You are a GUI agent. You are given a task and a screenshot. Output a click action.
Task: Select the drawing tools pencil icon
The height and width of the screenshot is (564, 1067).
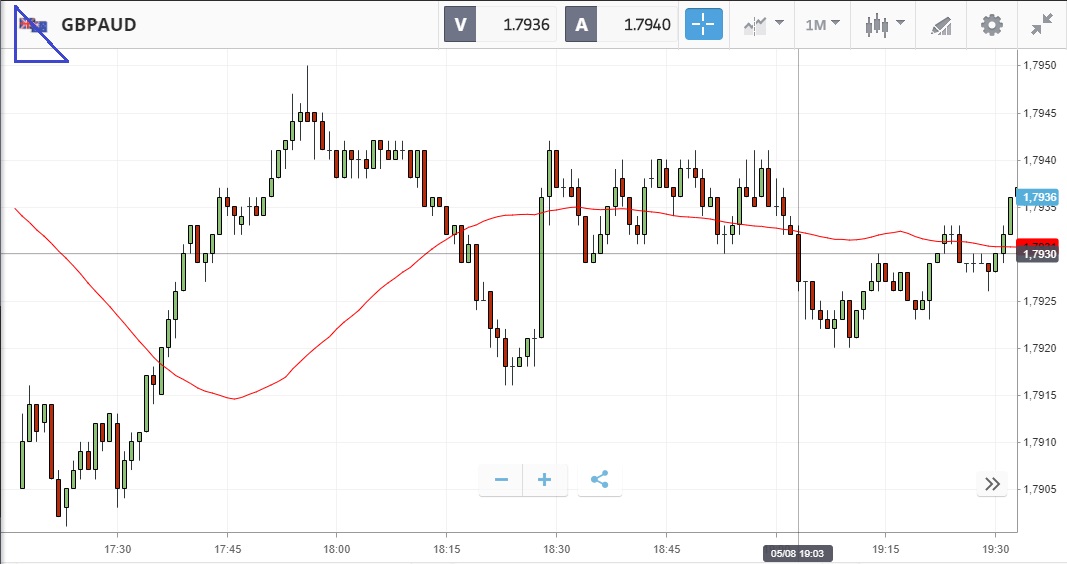(x=940, y=25)
